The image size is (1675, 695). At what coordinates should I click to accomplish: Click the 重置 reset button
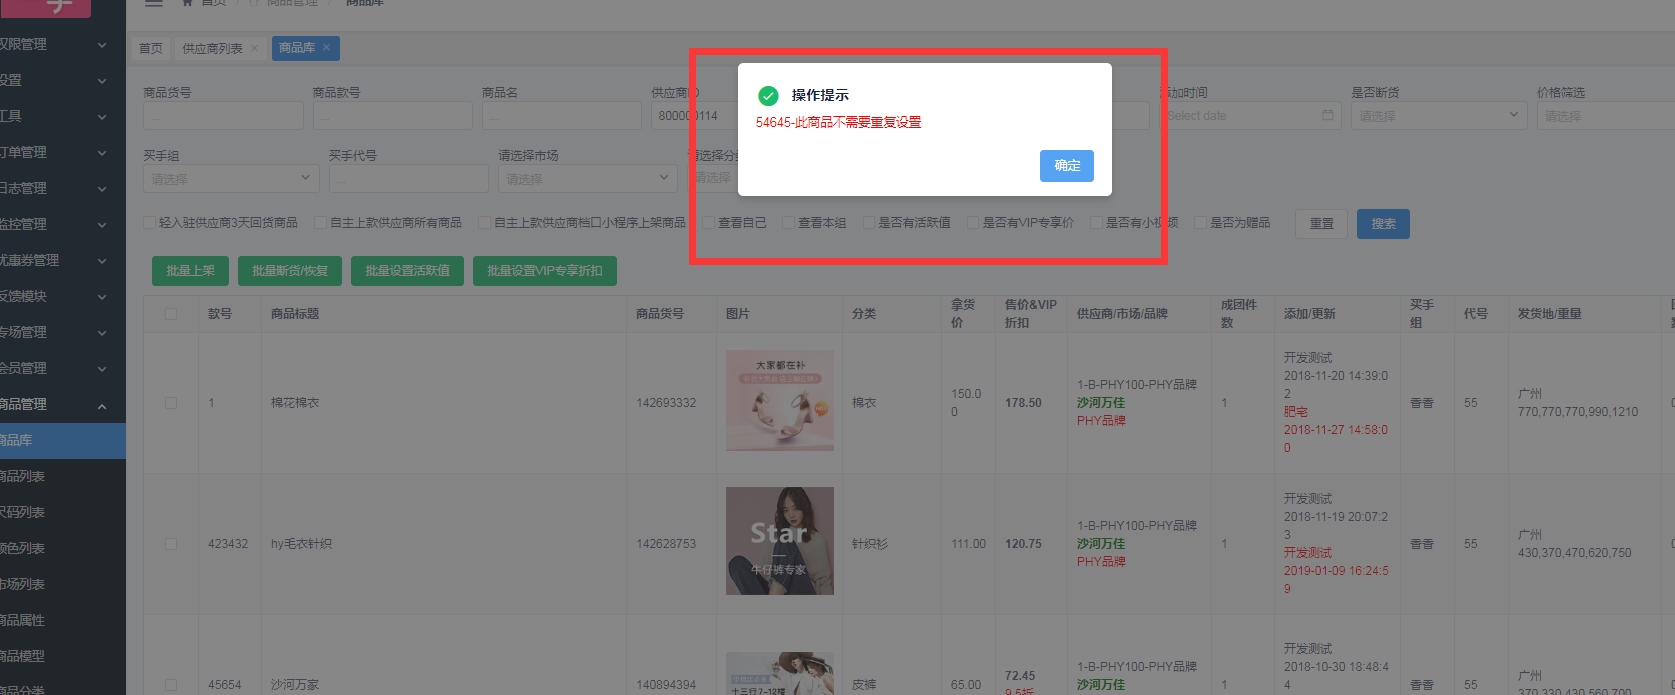pyautogui.click(x=1322, y=224)
